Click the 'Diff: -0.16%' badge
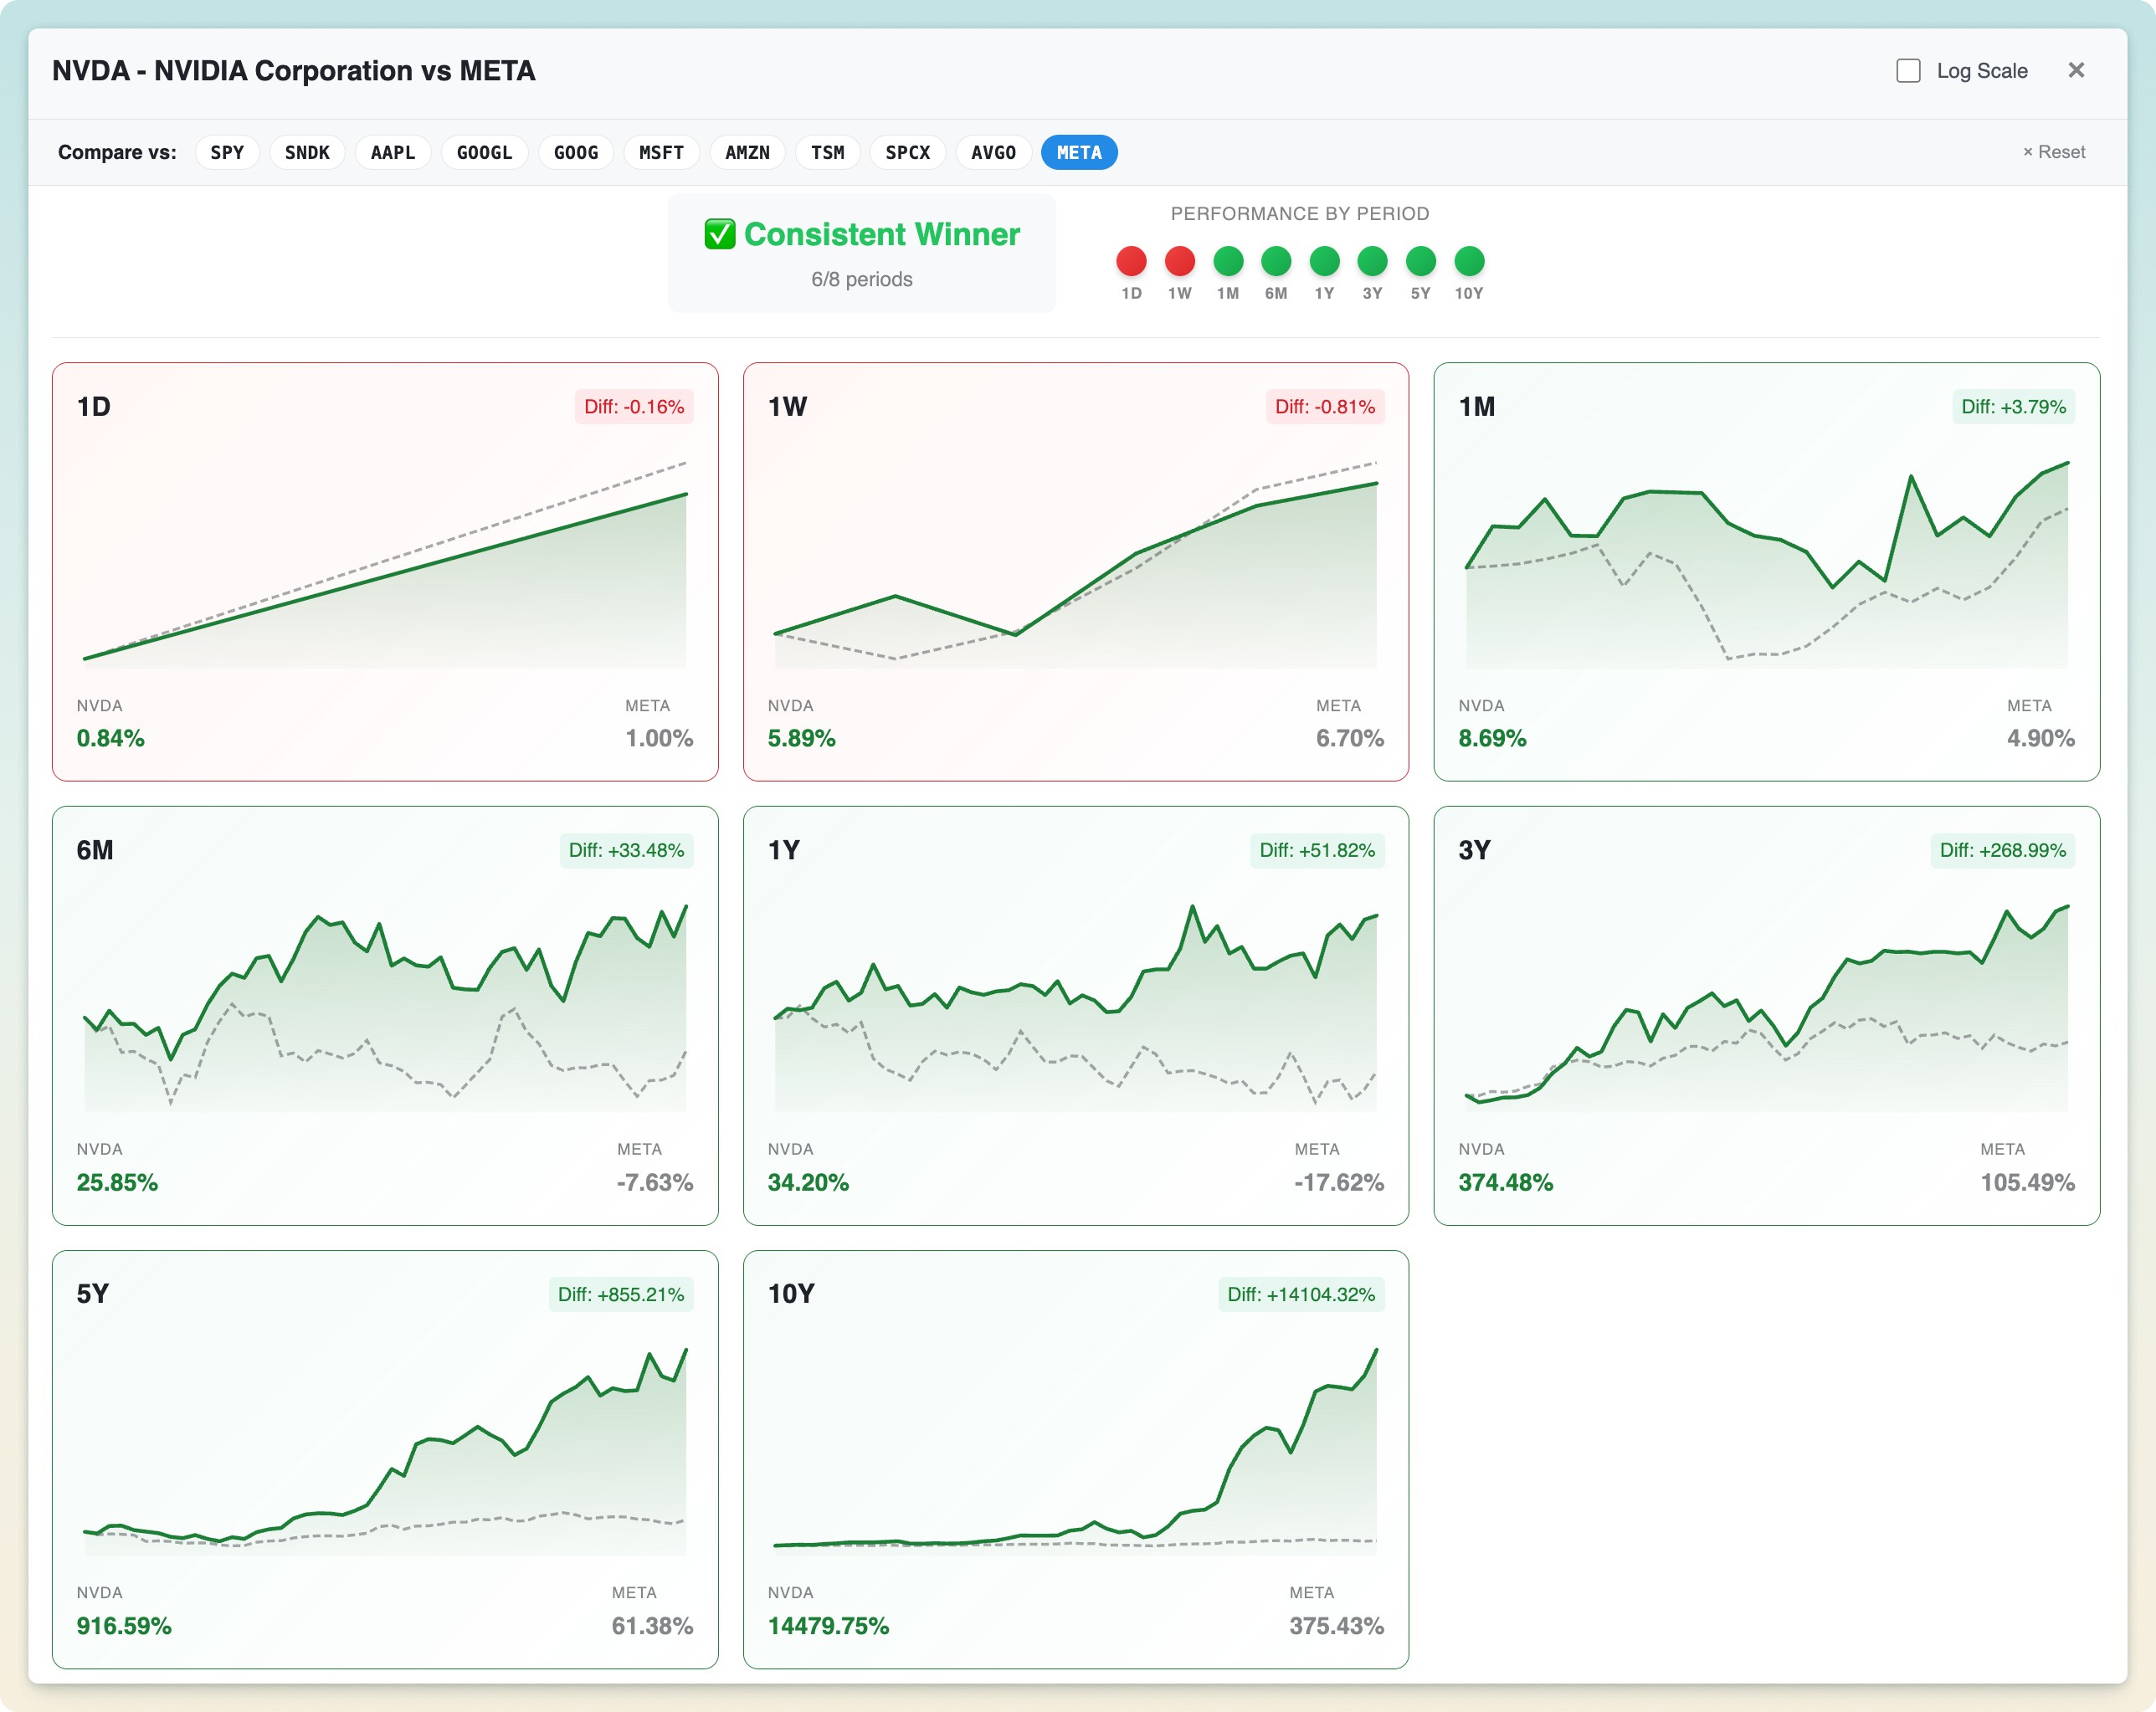Image resolution: width=2156 pixels, height=1712 pixels. click(634, 407)
